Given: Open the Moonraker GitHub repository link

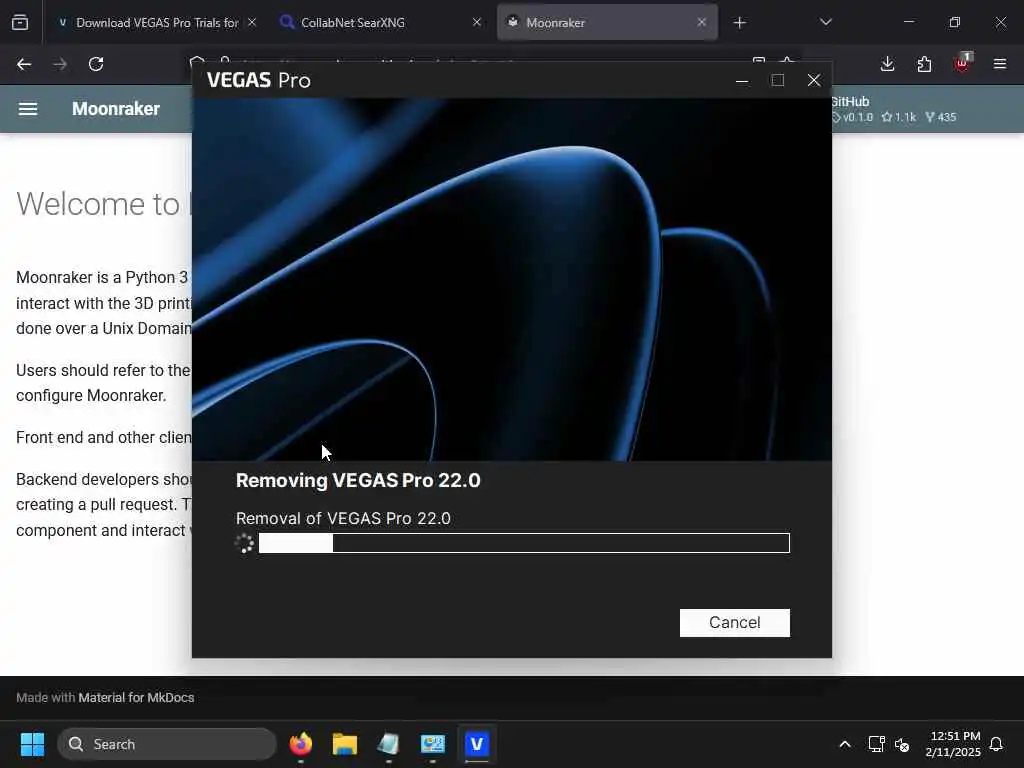Looking at the screenshot, I should (x=893, y=109).
